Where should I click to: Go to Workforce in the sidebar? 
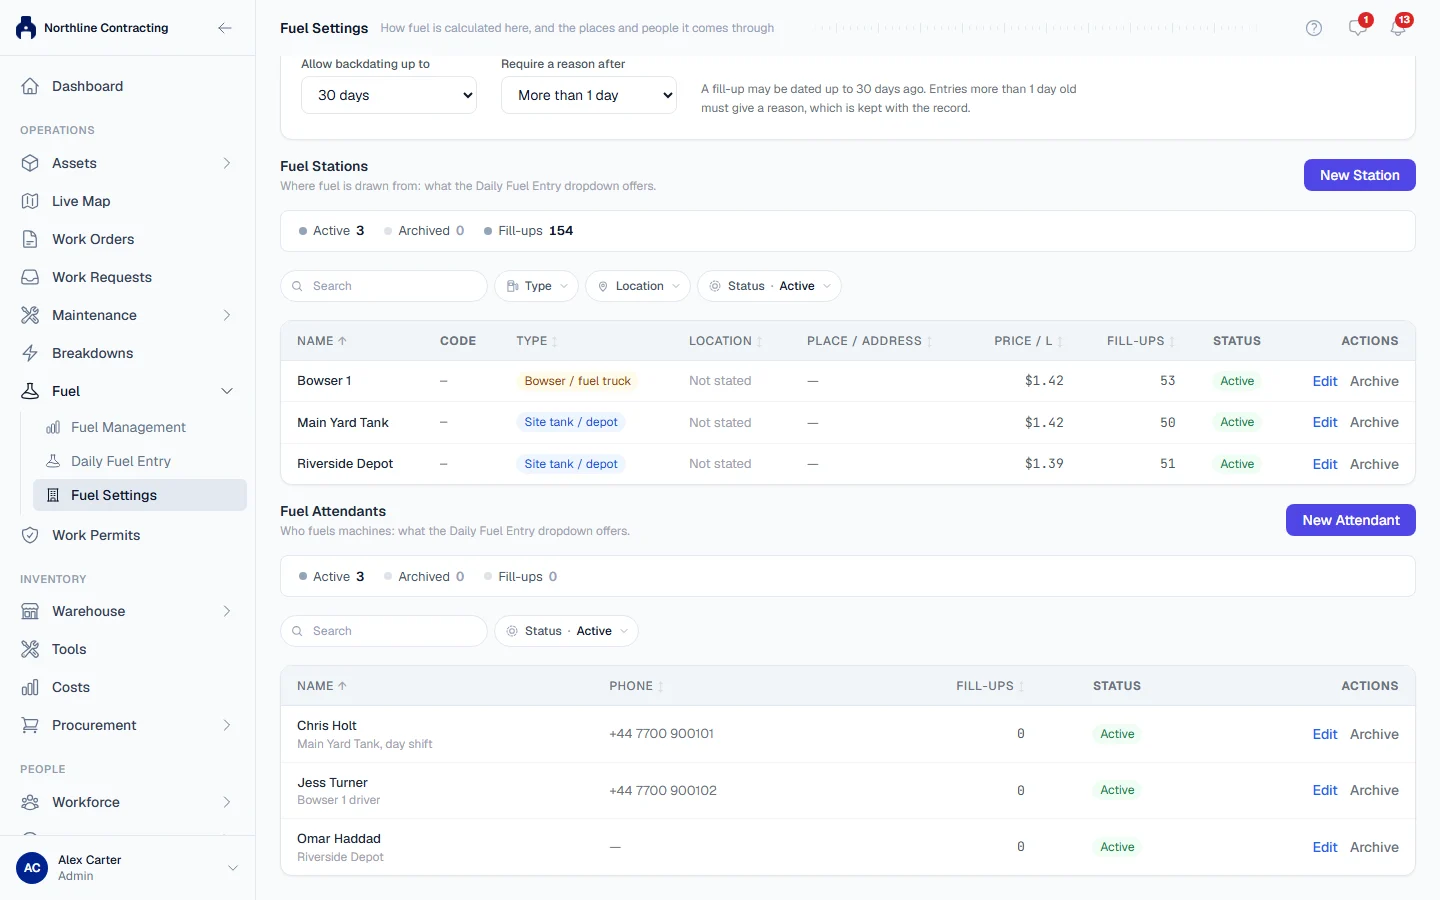(127, 802)
